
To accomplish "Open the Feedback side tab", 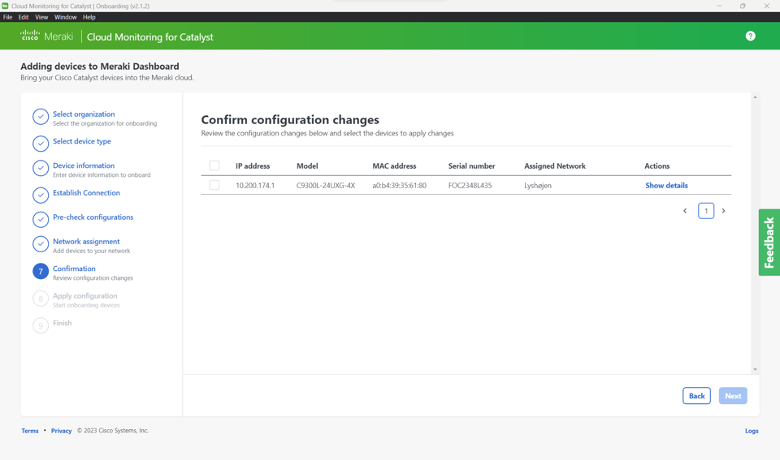I will pos(768,242).
